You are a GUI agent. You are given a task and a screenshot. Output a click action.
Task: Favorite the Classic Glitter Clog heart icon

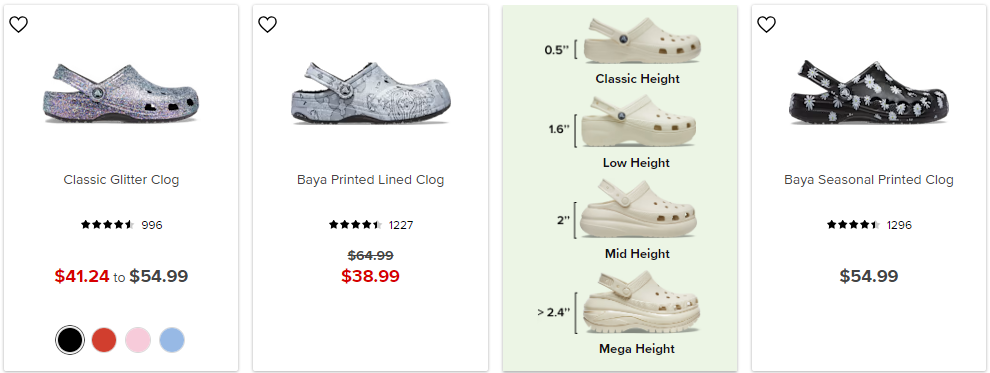[18, 25]
